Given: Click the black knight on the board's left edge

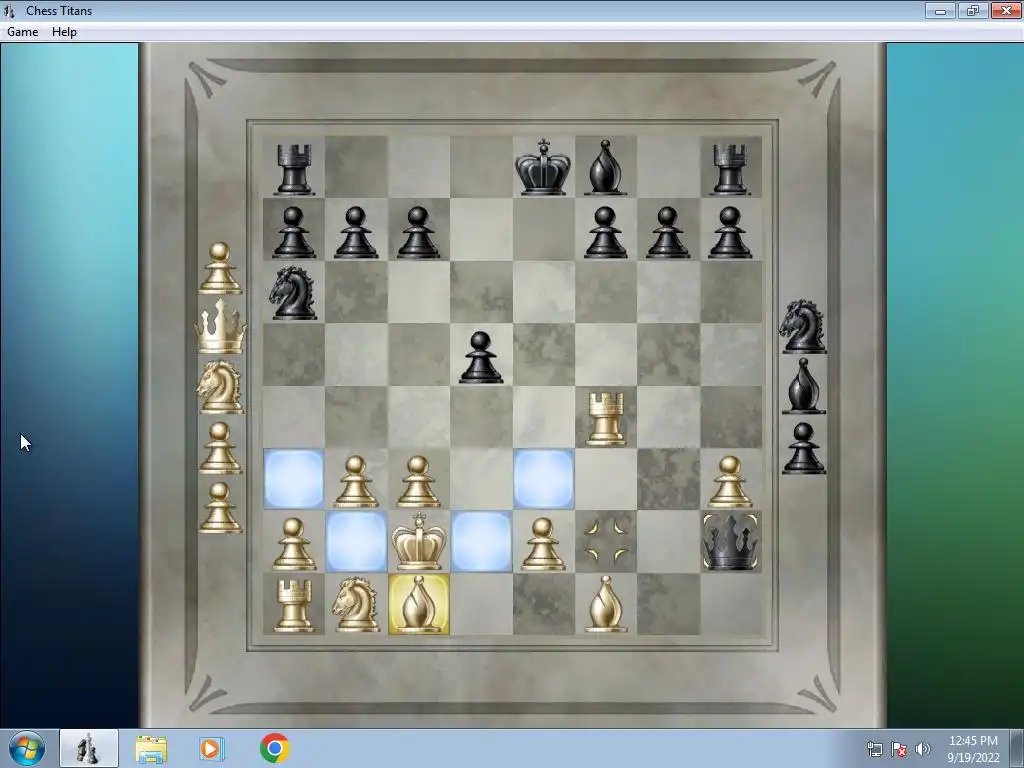Looking at the screenshot, I should click(x=294, y=292).
